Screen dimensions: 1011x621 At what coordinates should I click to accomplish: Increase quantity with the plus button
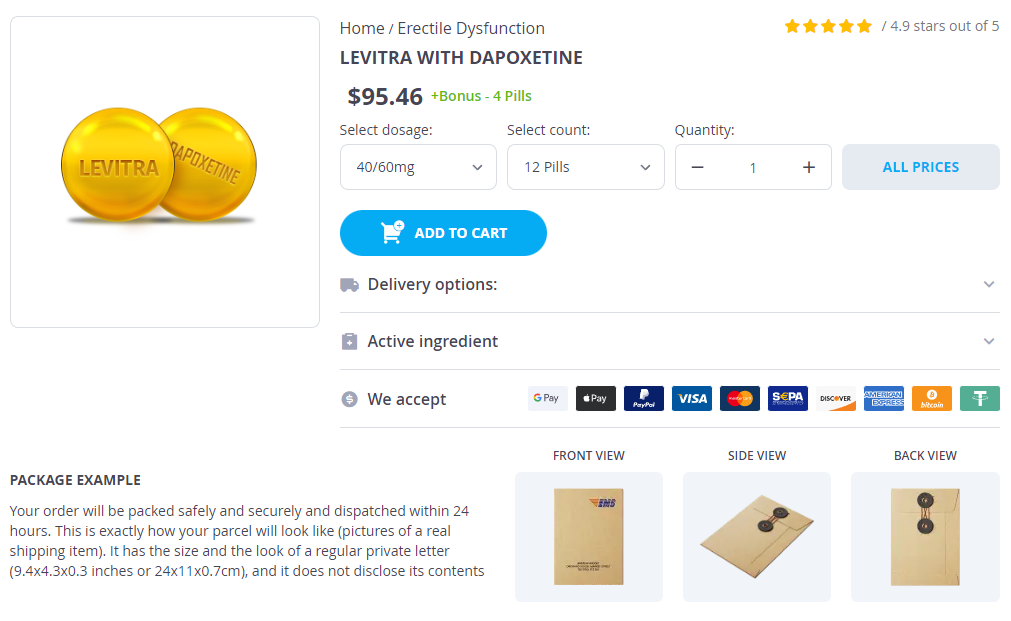pyautogui.click(x=809, y=167)
